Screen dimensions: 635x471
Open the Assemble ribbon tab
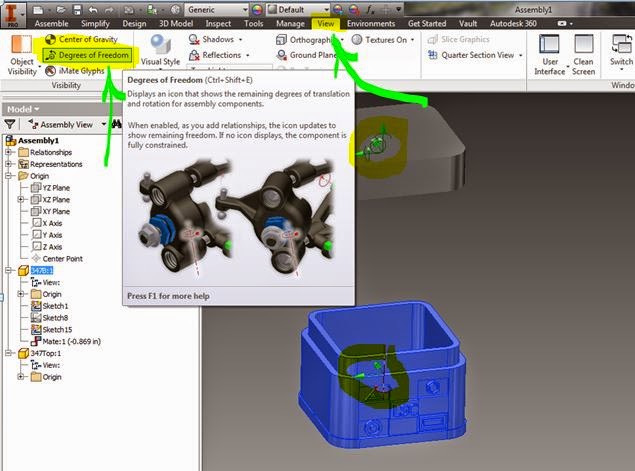51,23
